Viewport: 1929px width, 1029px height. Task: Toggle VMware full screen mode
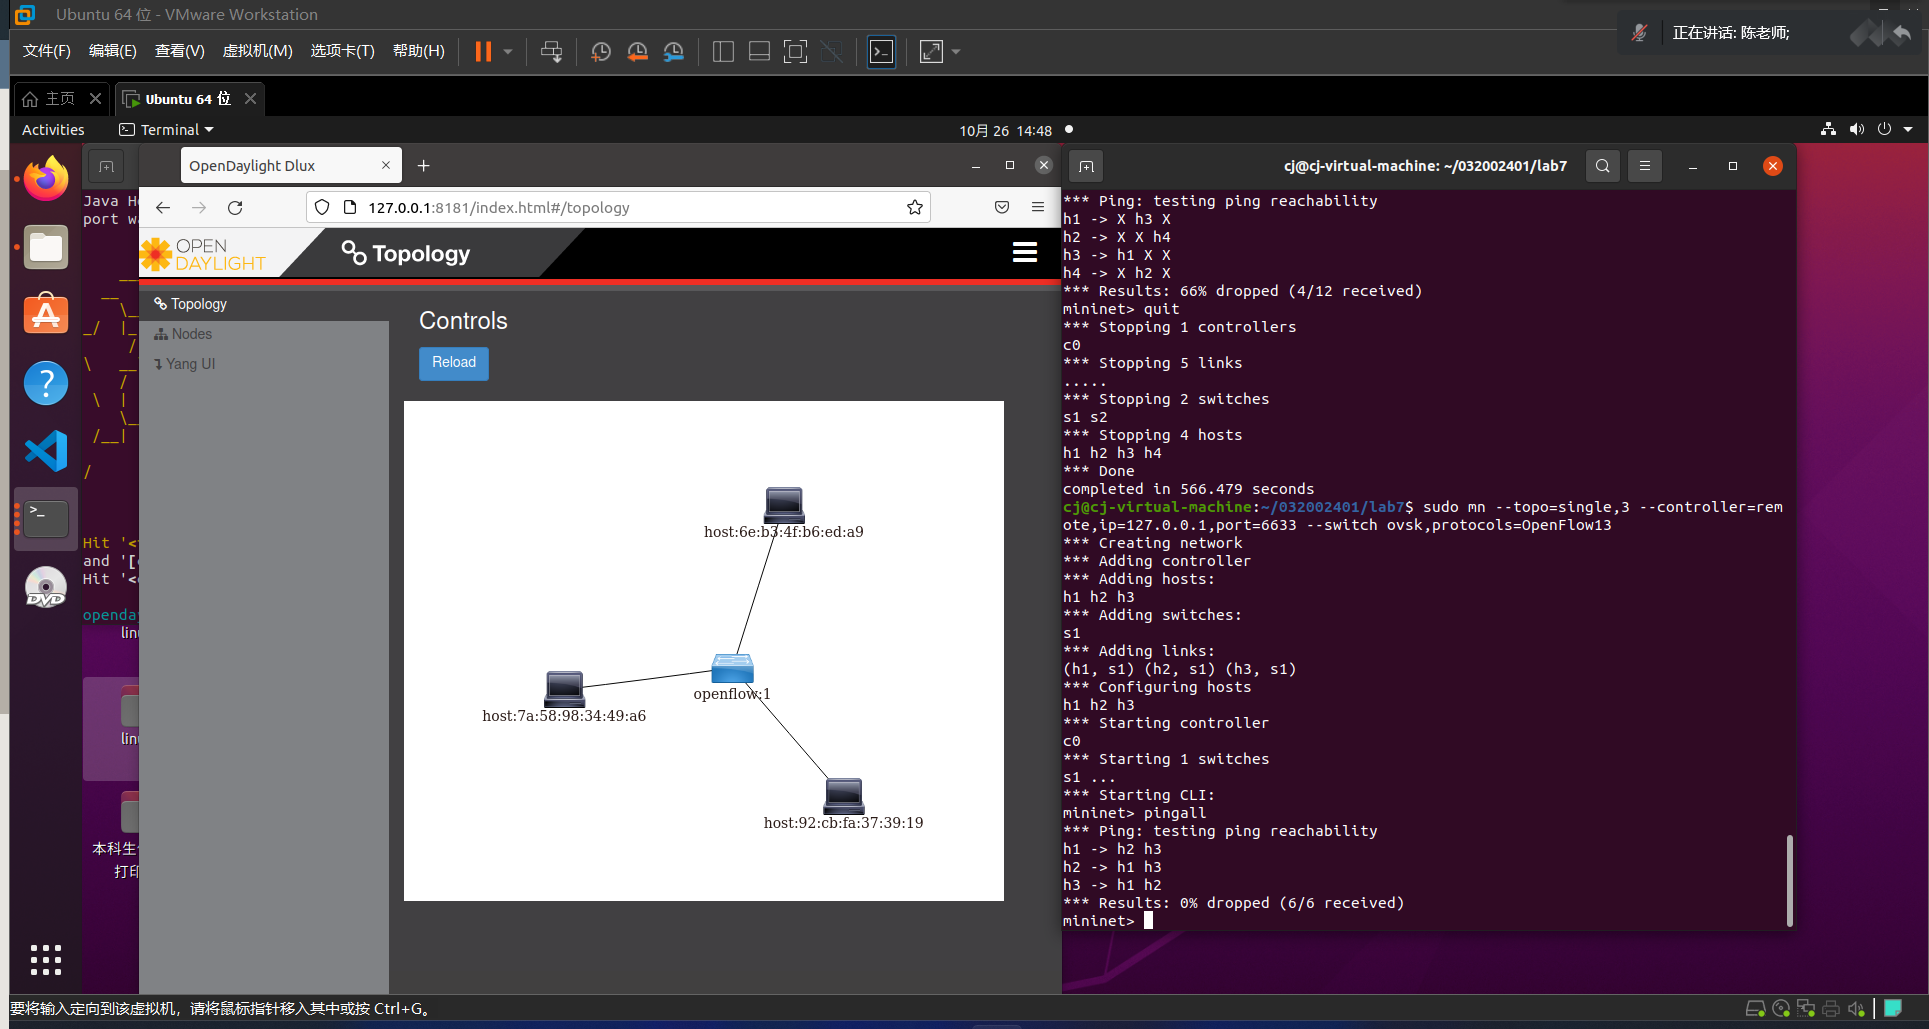point(795,52)
